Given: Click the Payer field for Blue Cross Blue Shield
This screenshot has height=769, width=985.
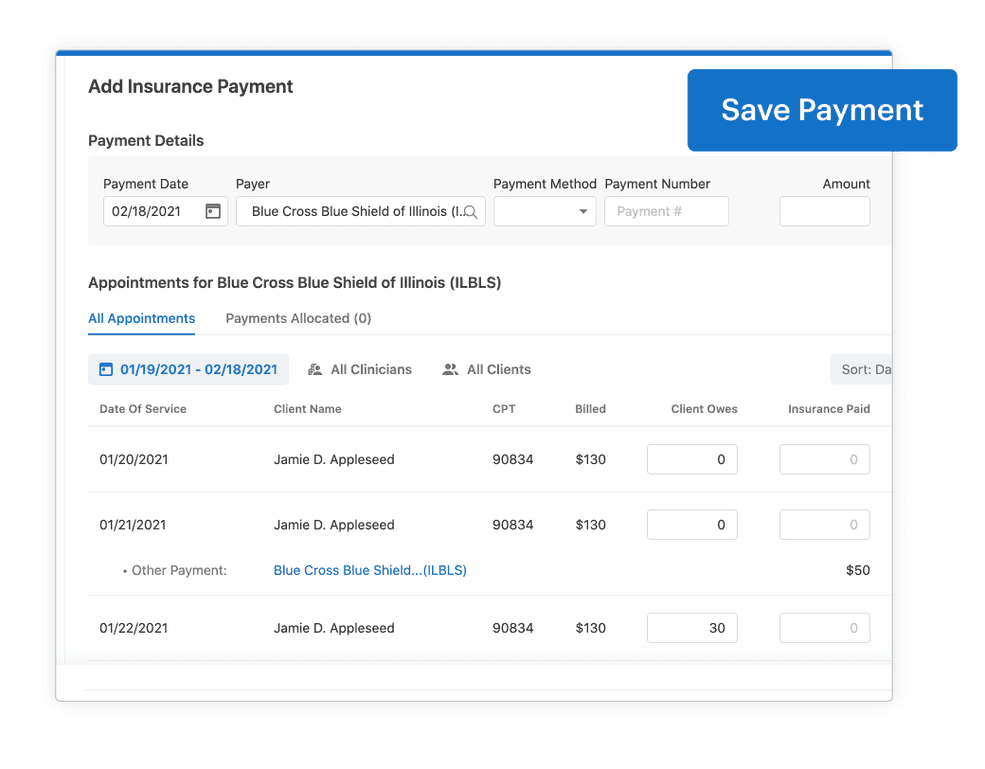Looking at the screenshot, I should (x=361, y=211).
